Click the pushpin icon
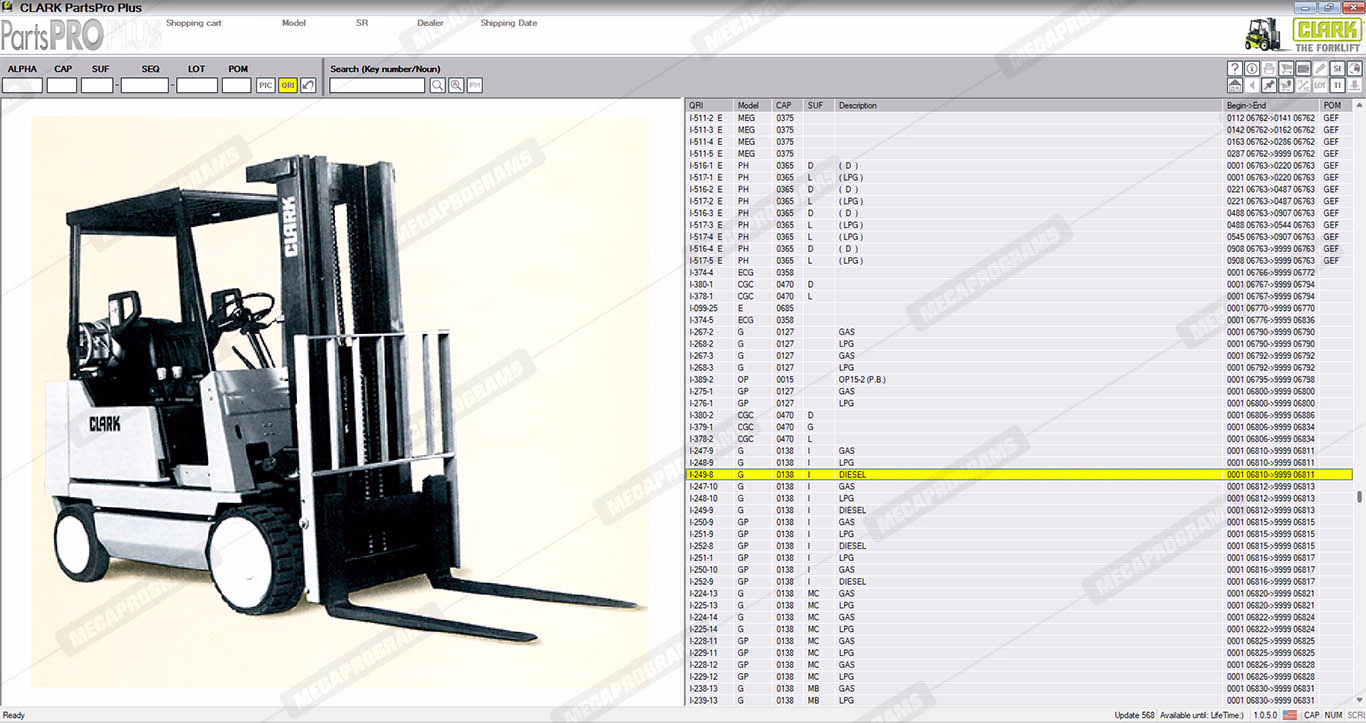 (x=1269, y=86)
